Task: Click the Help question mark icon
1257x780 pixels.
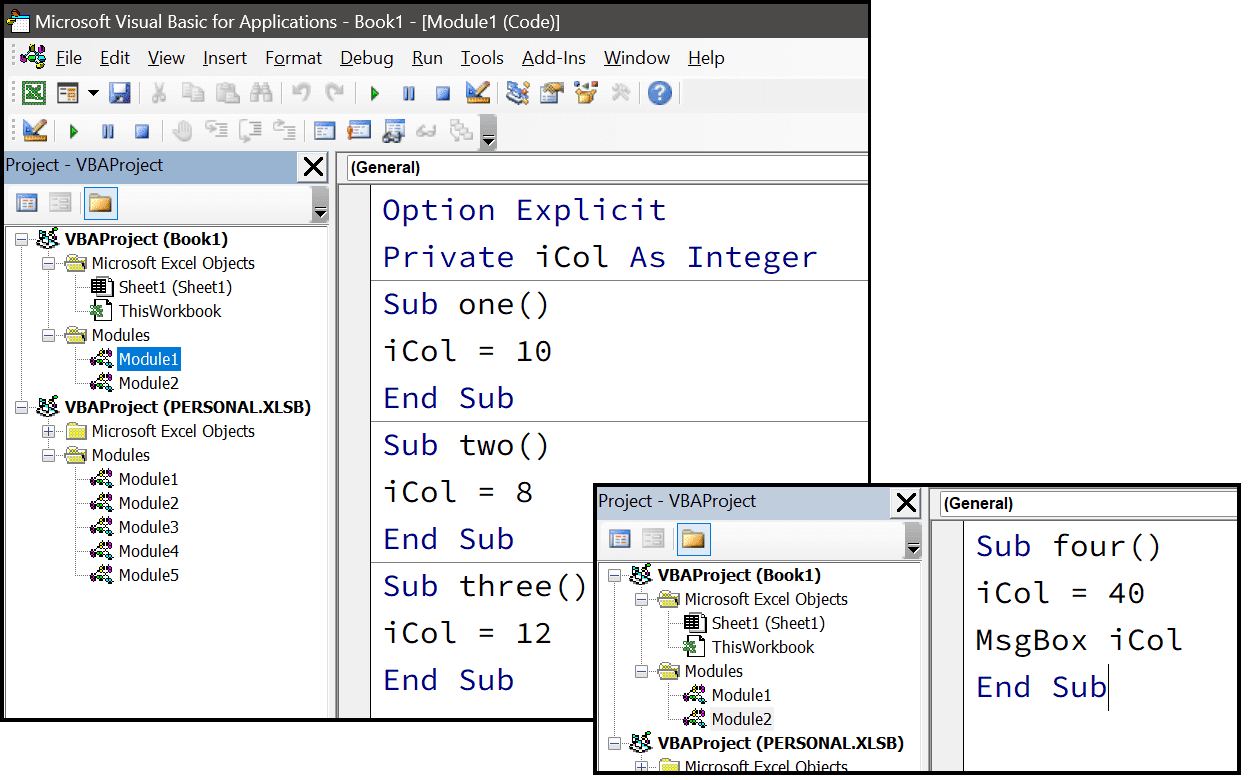Action: click(658, 92)
